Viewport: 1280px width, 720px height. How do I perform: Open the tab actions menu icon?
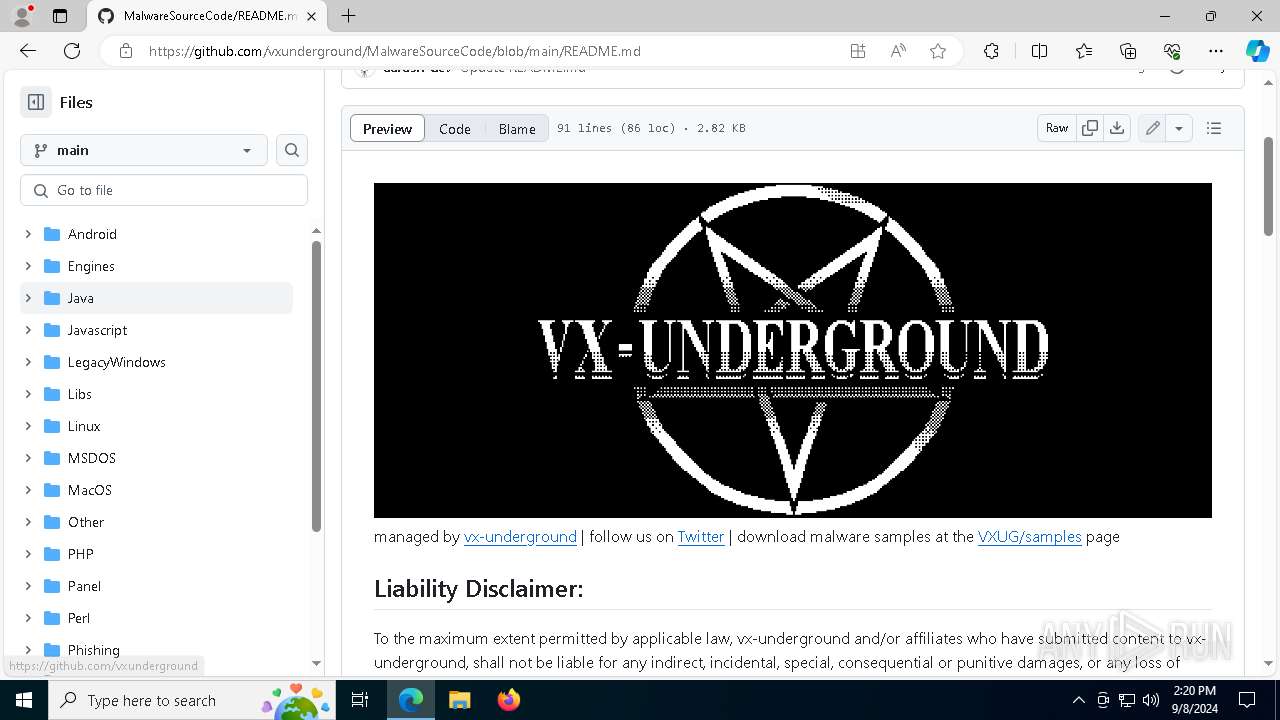coord(60,16)
